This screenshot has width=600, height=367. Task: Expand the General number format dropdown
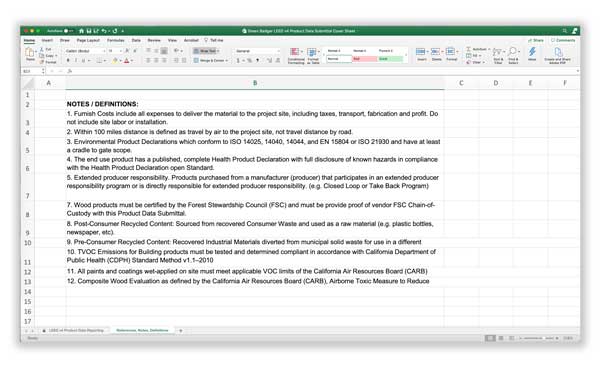click(258, 51)
